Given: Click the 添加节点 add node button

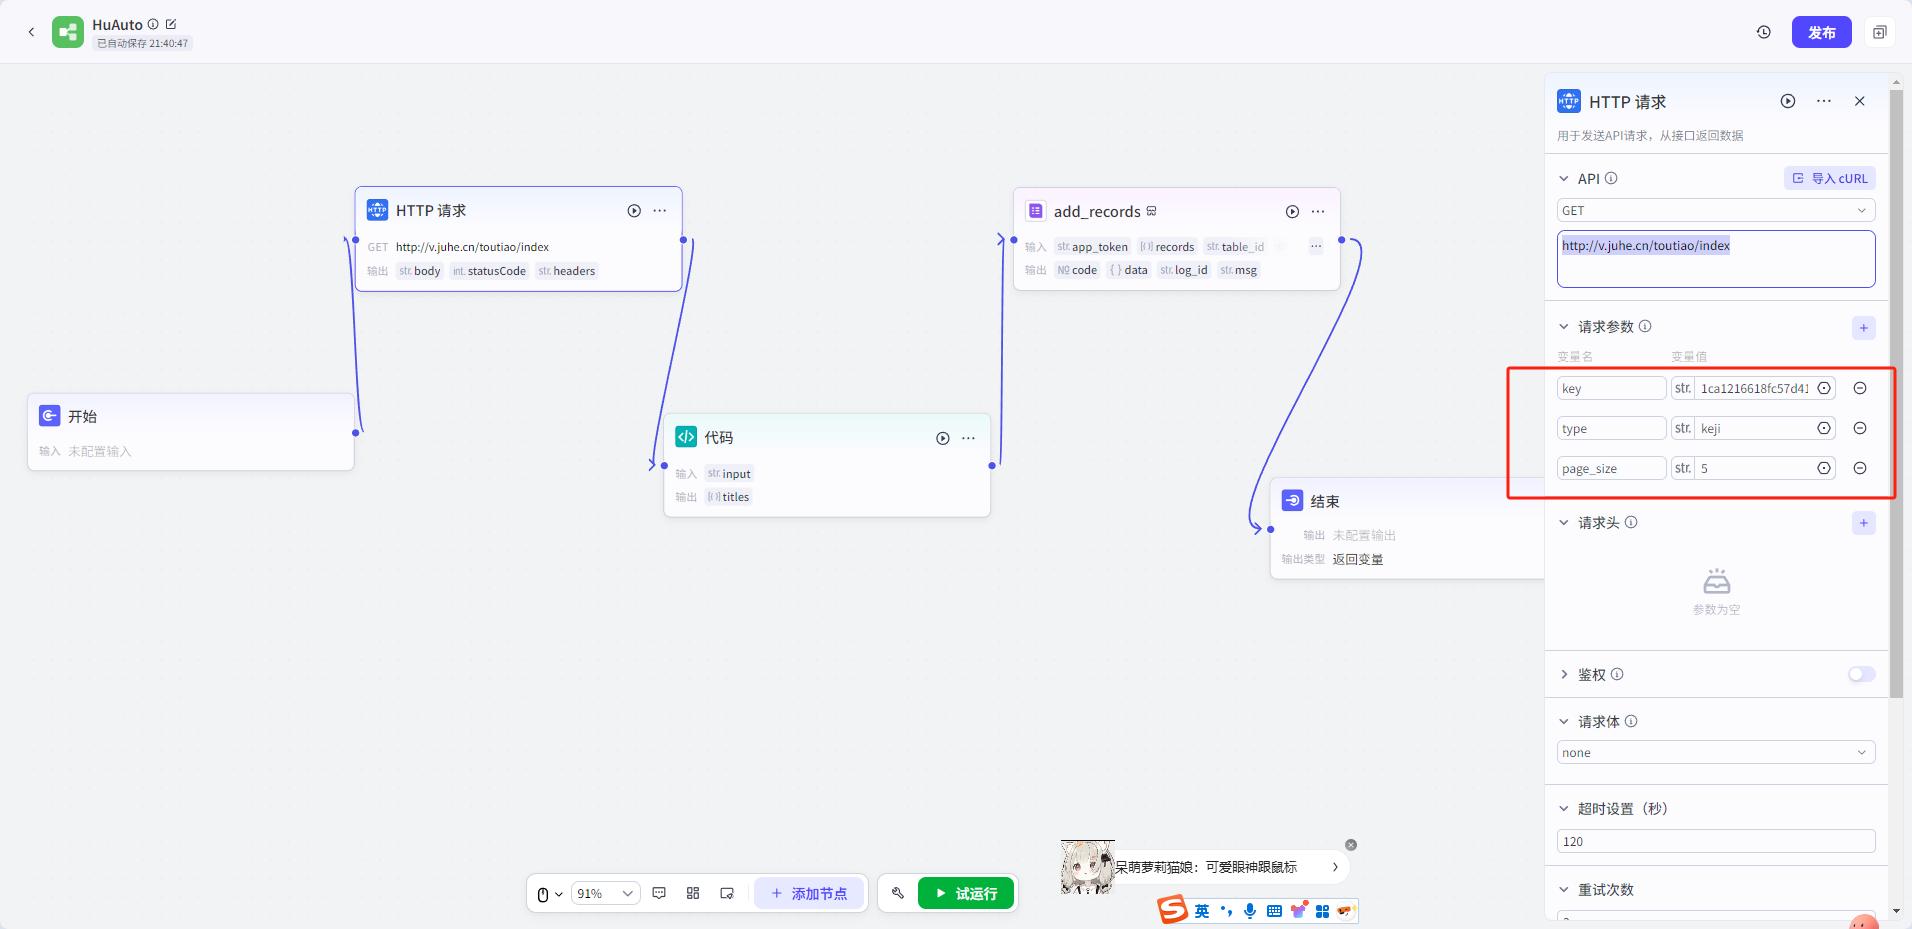Looking at the screenshot, I should (x=809, y=893).
